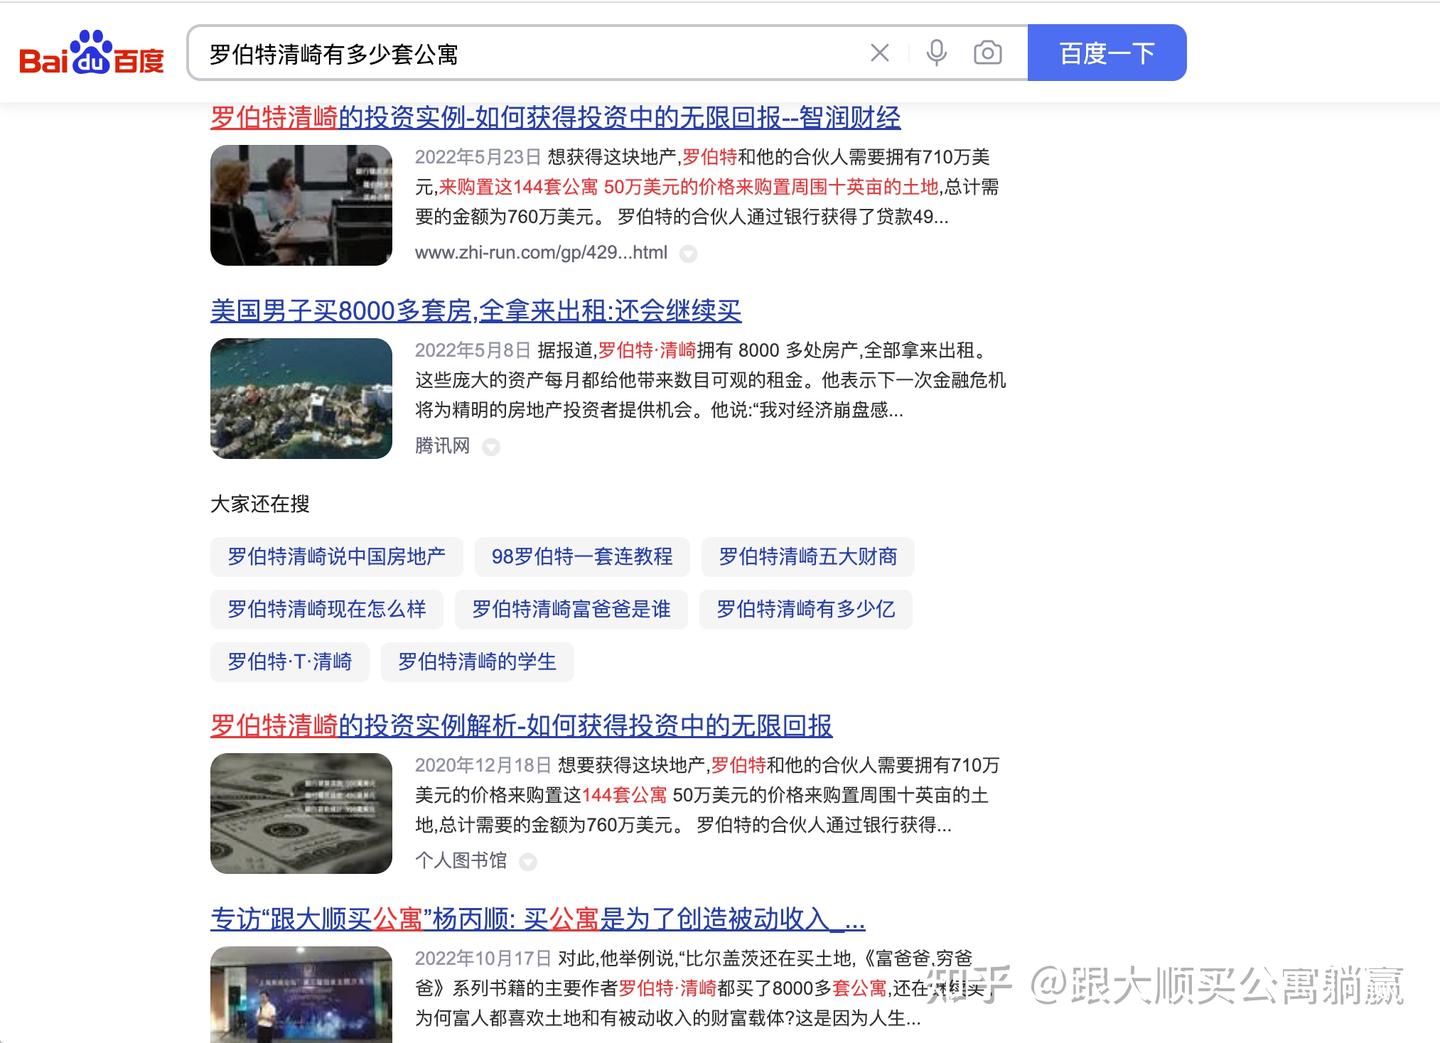Search the 98罗伯特一套连教程 suggestion
The width and height of the screenshot is (1440, 1043).
pyautogui.click(x=582, y=557)
